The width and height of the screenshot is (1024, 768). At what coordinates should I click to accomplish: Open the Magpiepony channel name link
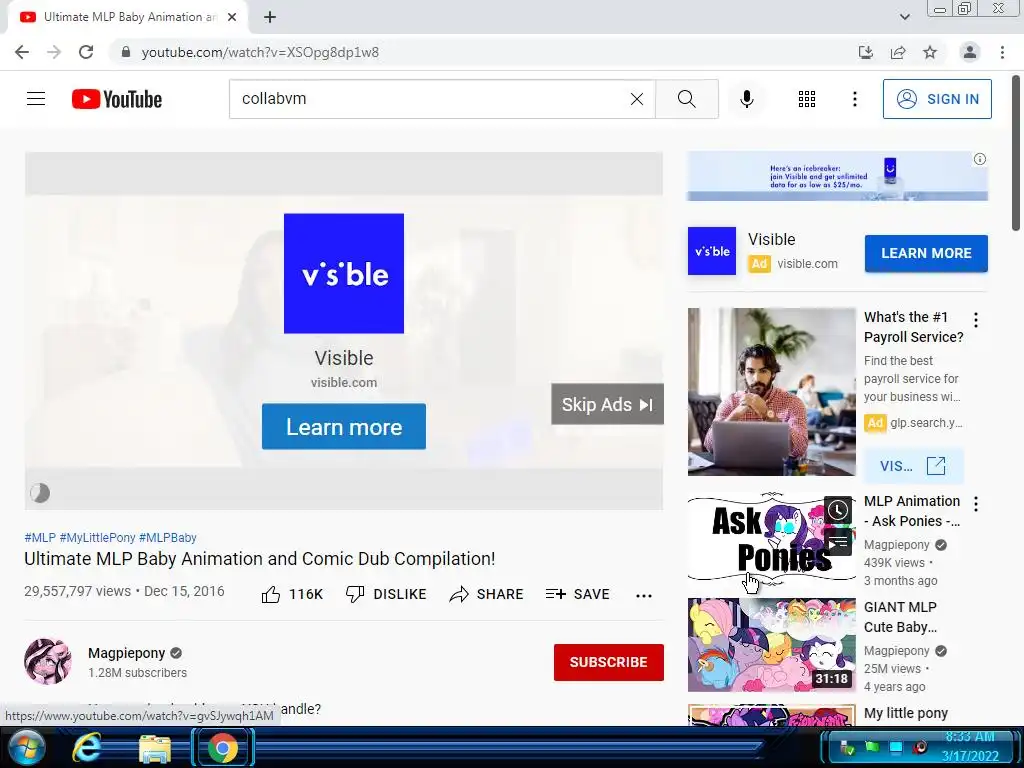click(127, 653)
